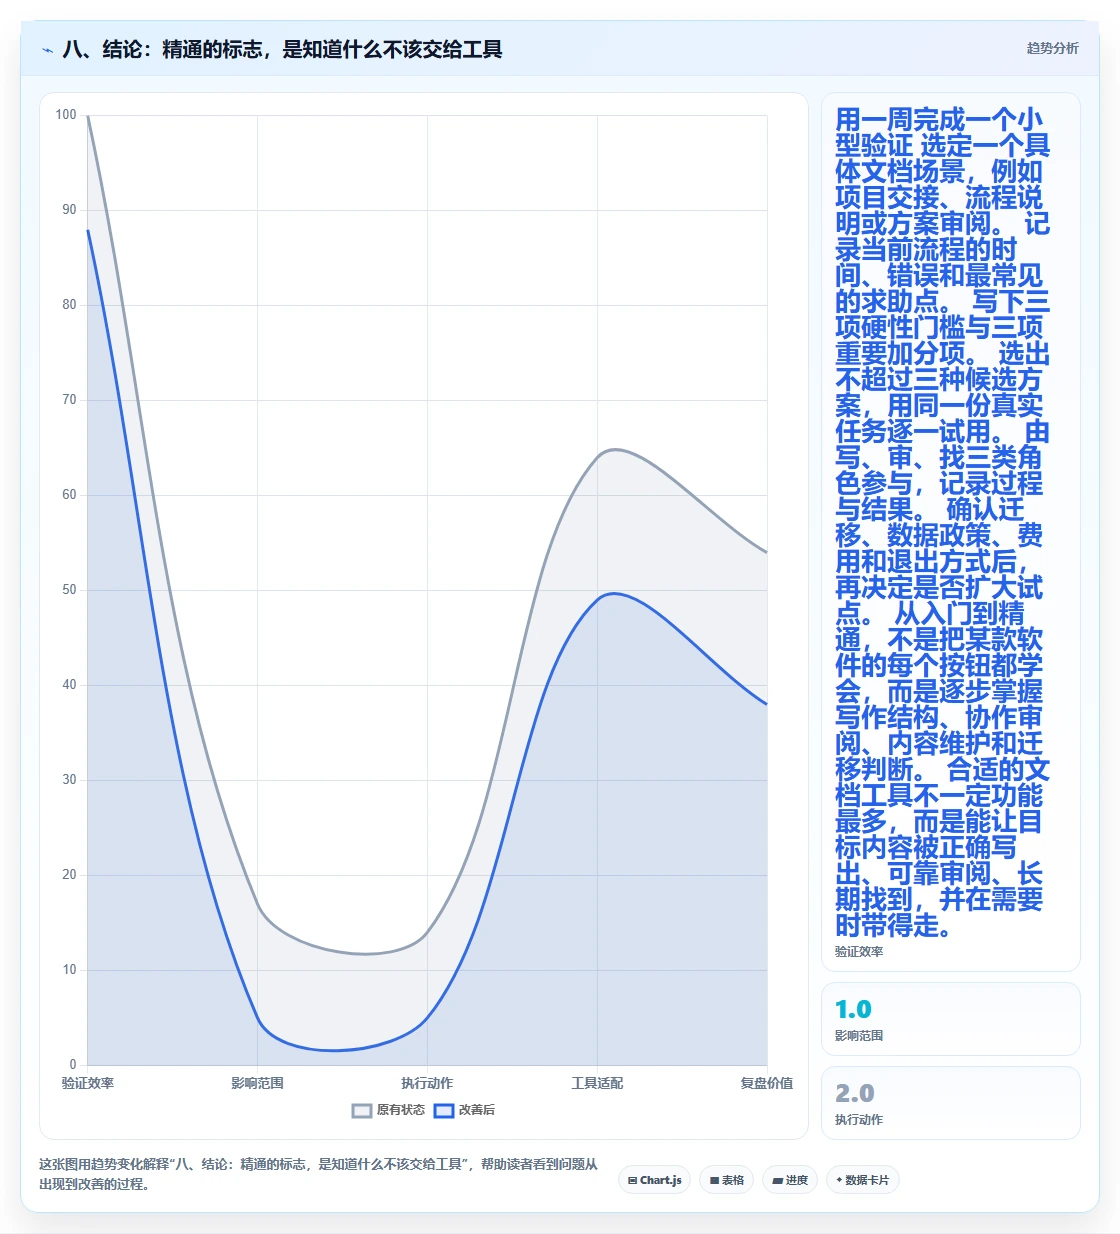Click the Chart.js tag chip
Screen dimensions: 1120x1234
point(654,1180)
